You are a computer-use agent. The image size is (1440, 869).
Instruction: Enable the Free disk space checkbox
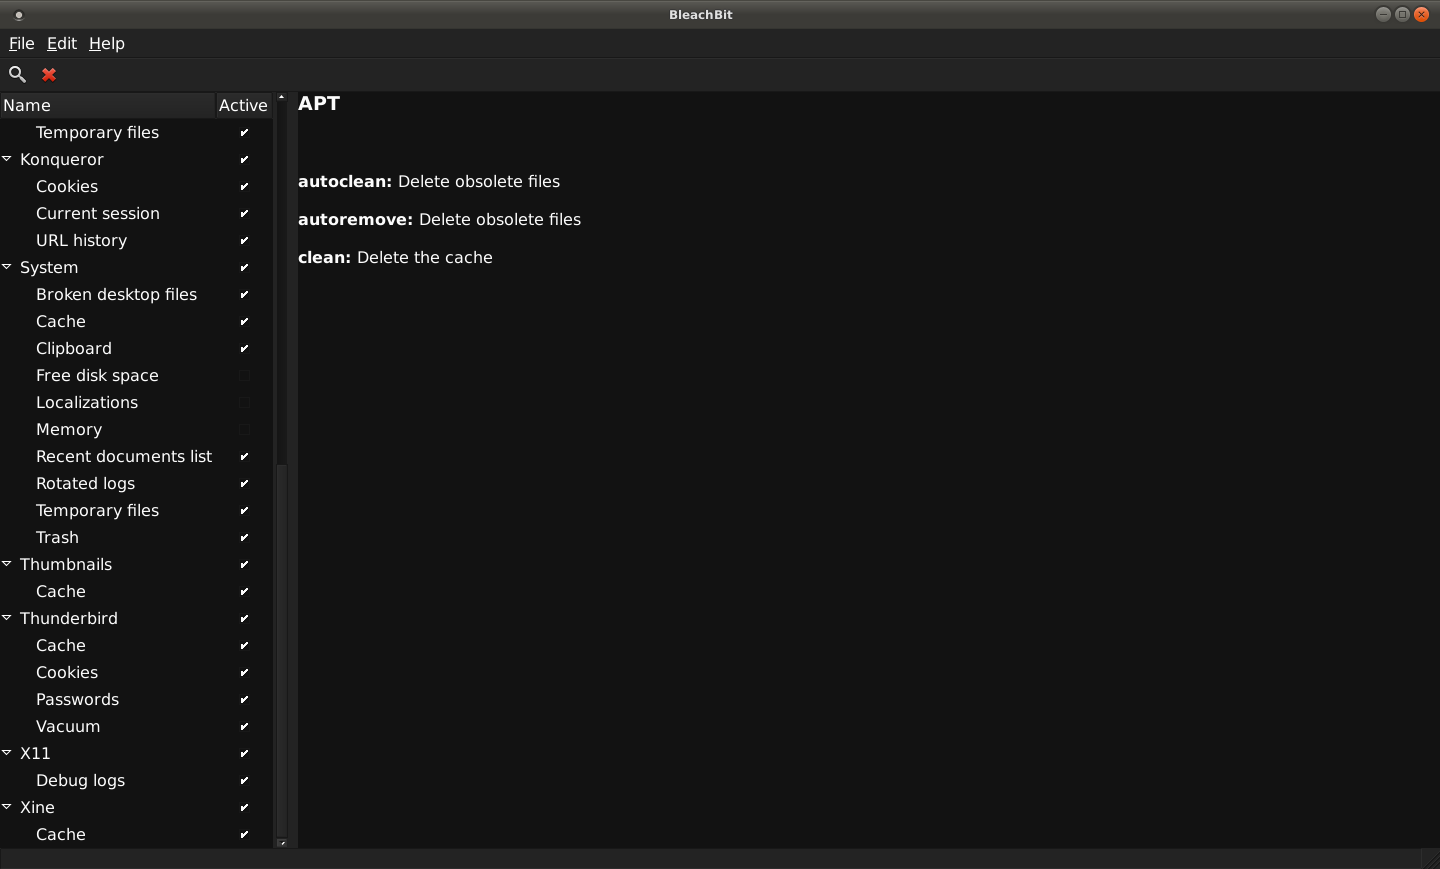tap(244, 376)
